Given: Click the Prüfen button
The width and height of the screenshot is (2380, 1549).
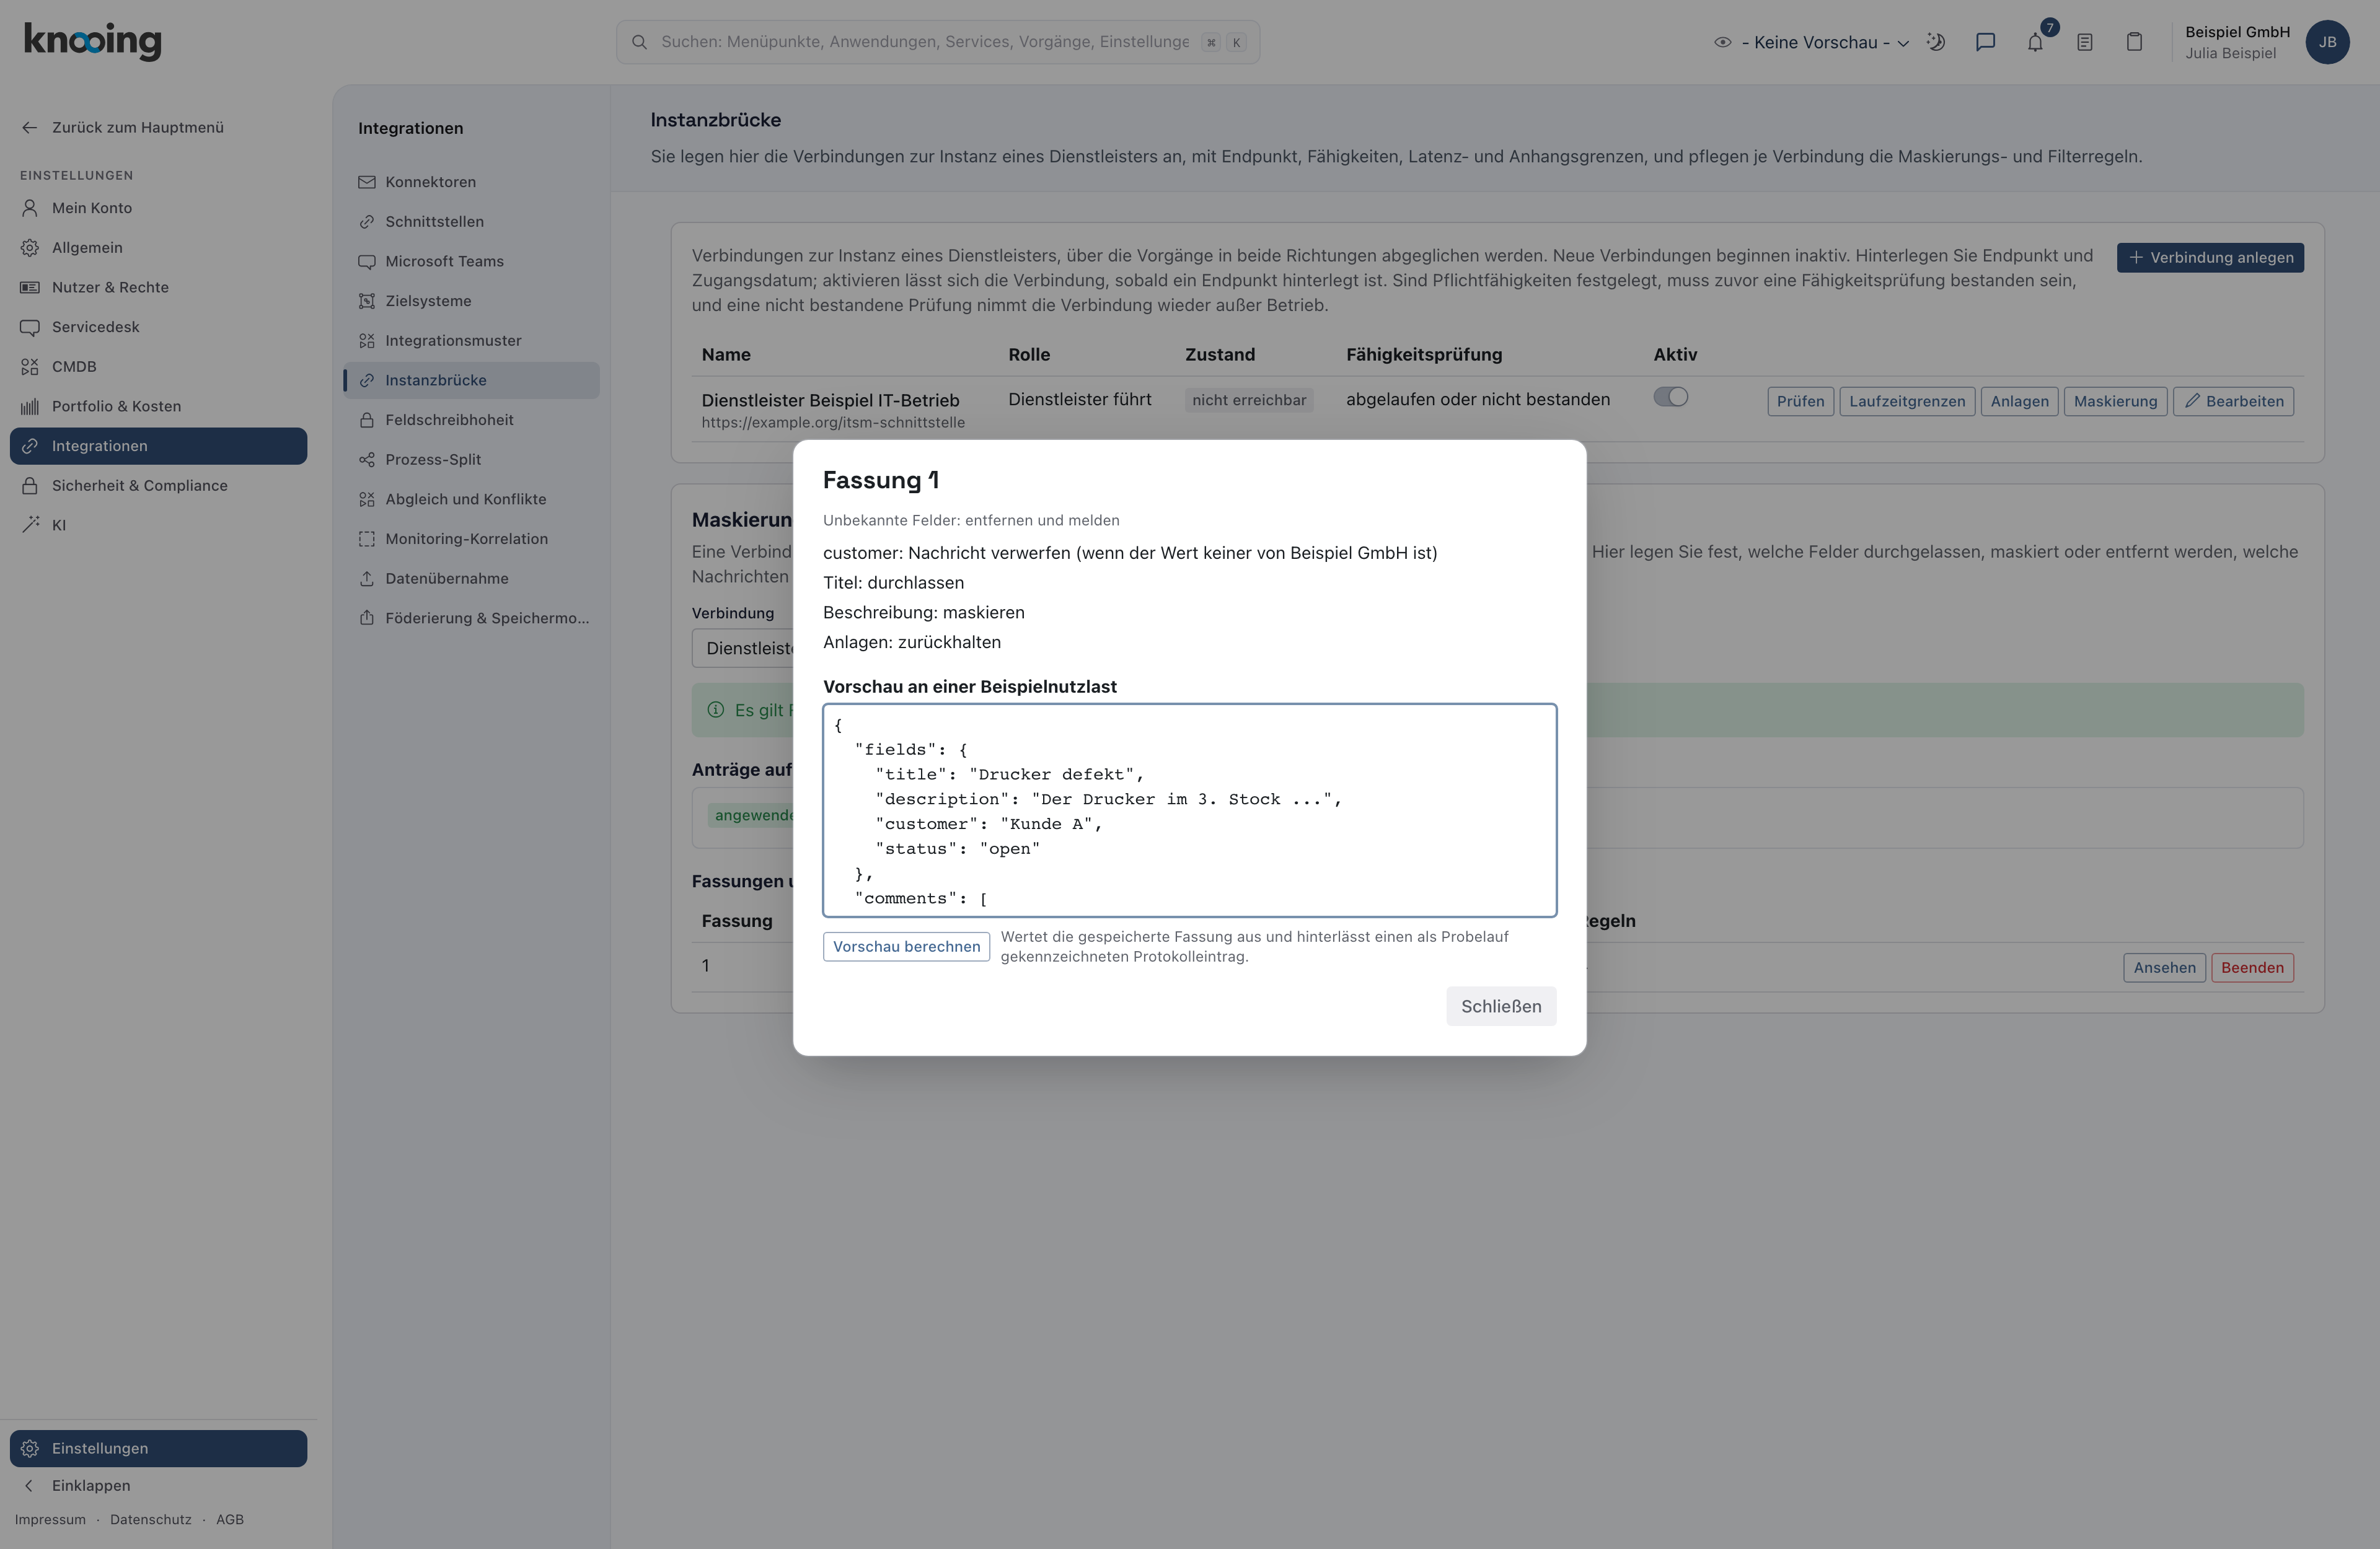Looking at the screenshot, I should coord(1800,401).
